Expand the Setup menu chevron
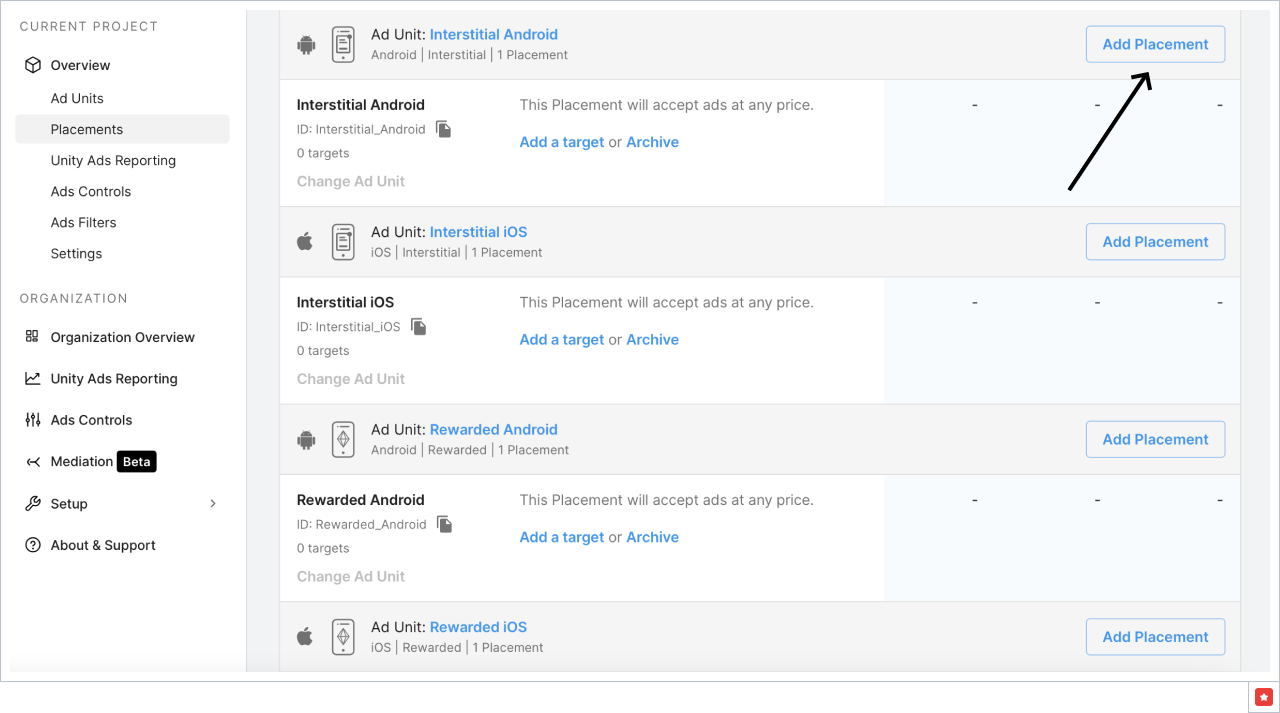Image resolution: width=1280 pixels, height=713 pixels. [213, 504]
